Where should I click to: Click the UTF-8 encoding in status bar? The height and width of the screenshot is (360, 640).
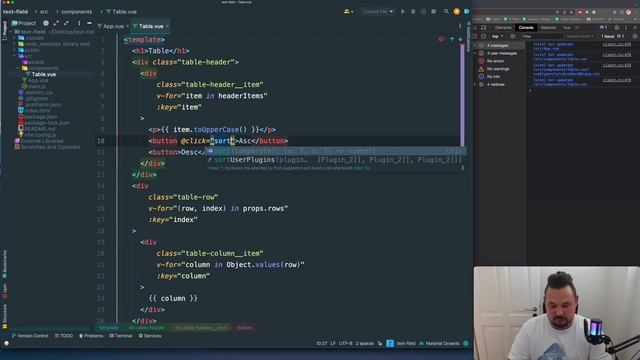click(x=345, y=343)
